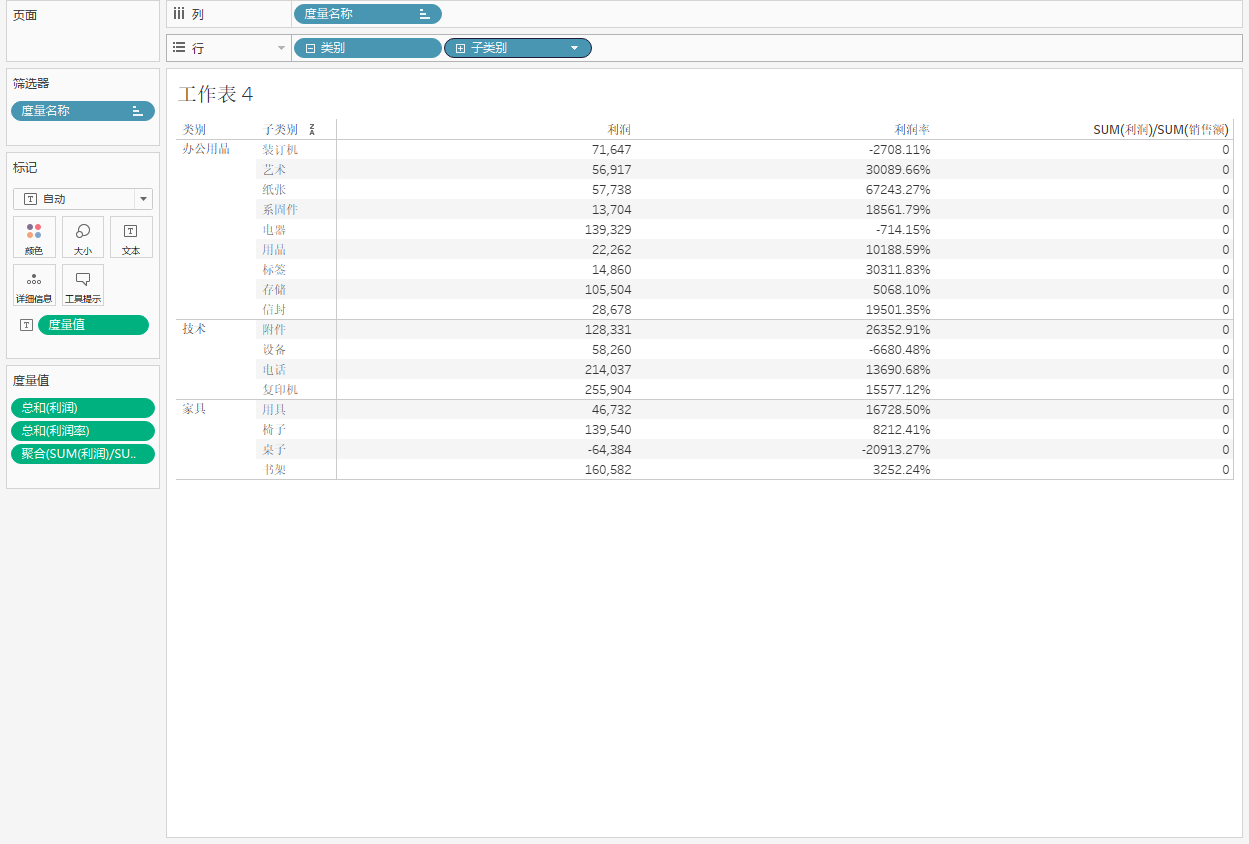
Task: Click the SUM(利润)/SUM(销售额) column header
Action: click(x=1161, y=130)
